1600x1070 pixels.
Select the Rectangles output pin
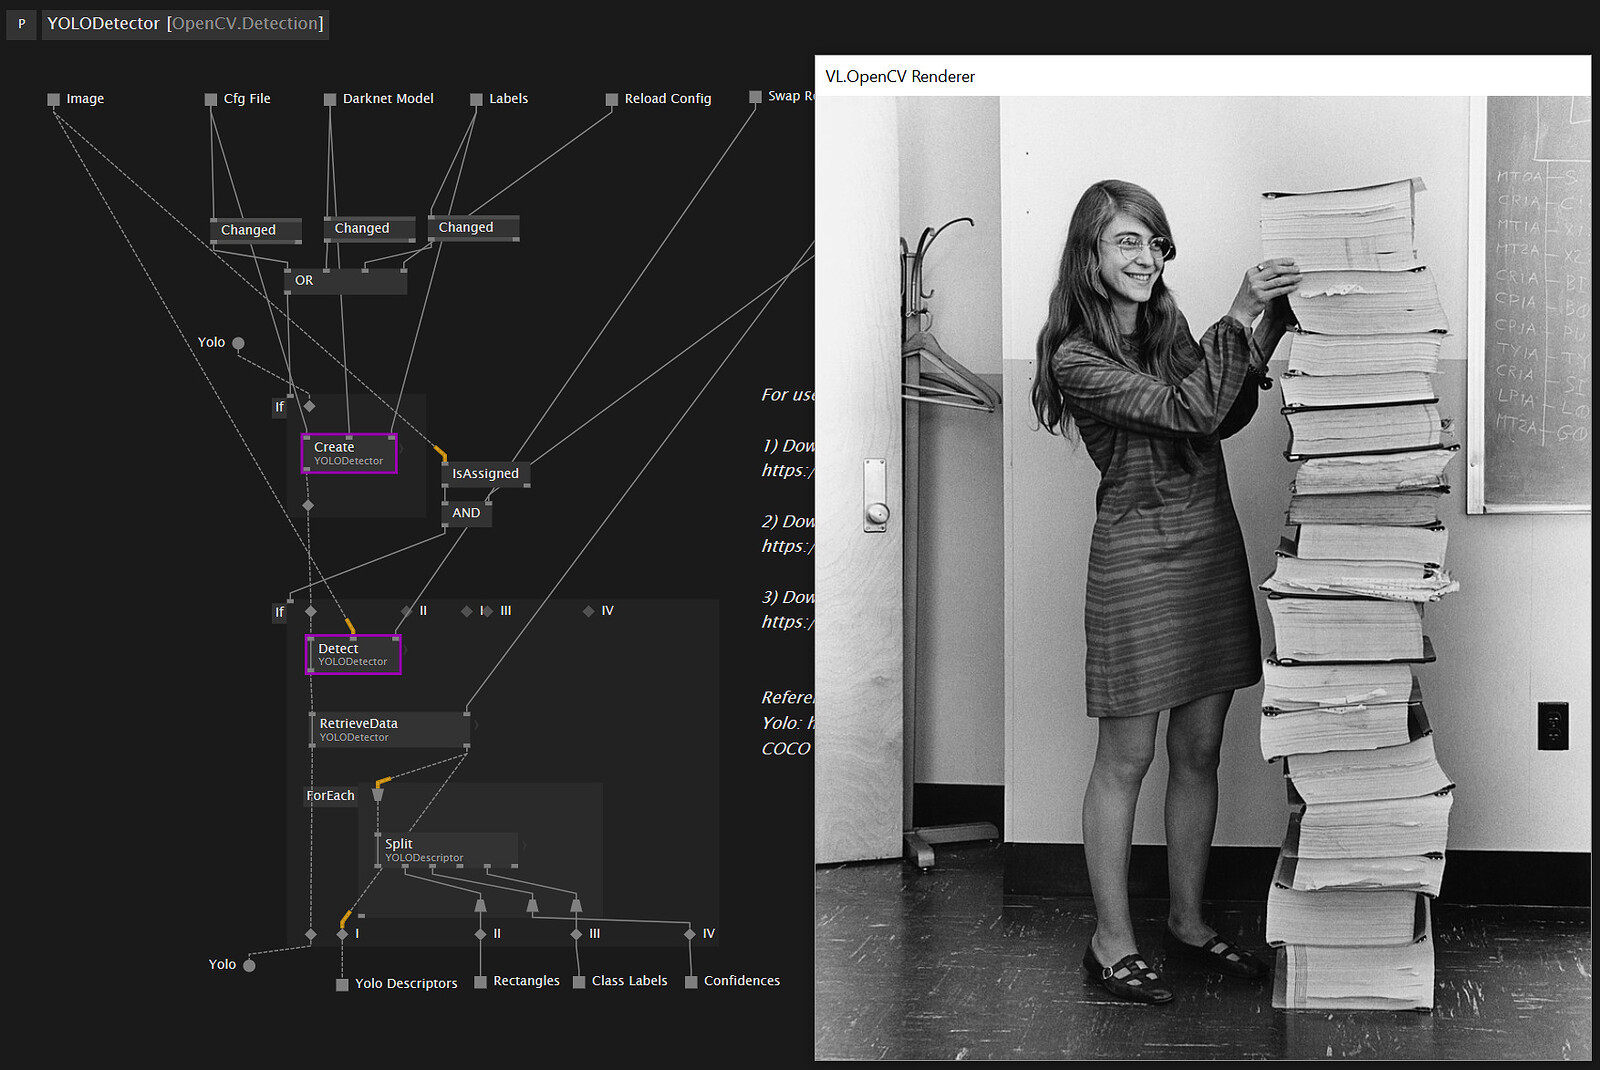coord(480,982)
